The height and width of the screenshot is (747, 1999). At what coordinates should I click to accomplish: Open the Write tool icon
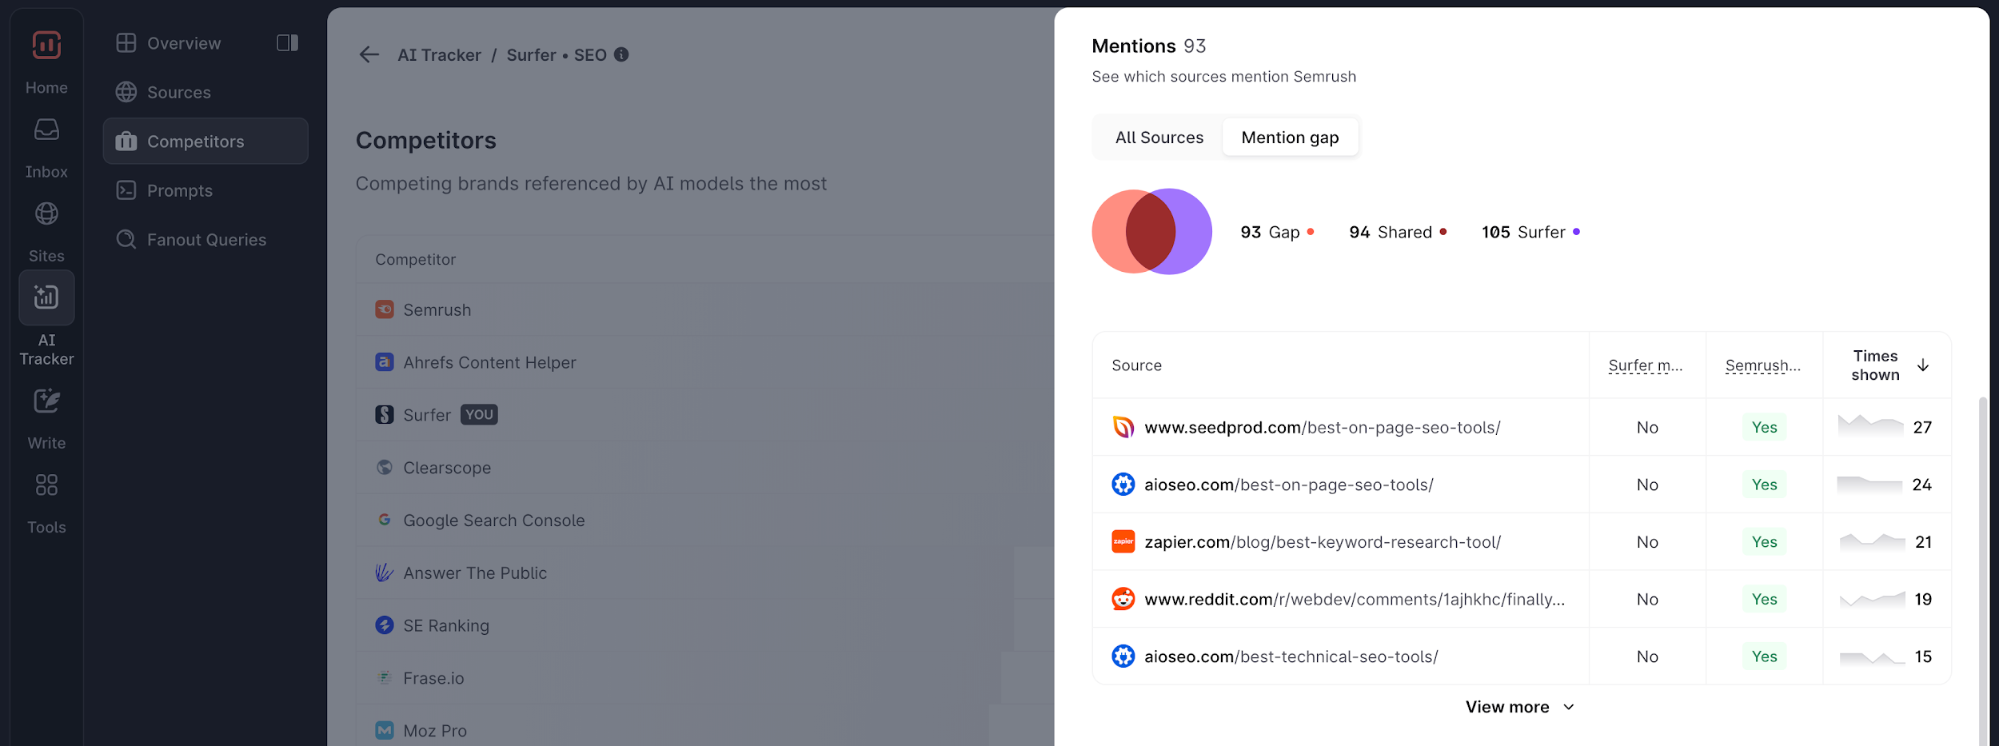(x=46, y=401)
